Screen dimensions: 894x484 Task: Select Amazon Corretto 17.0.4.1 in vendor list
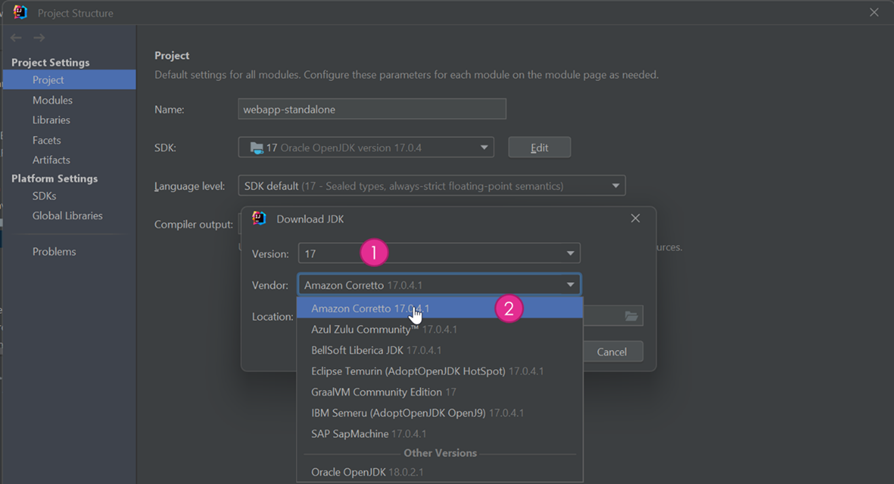pyautogui.click(x=440, y=308)
